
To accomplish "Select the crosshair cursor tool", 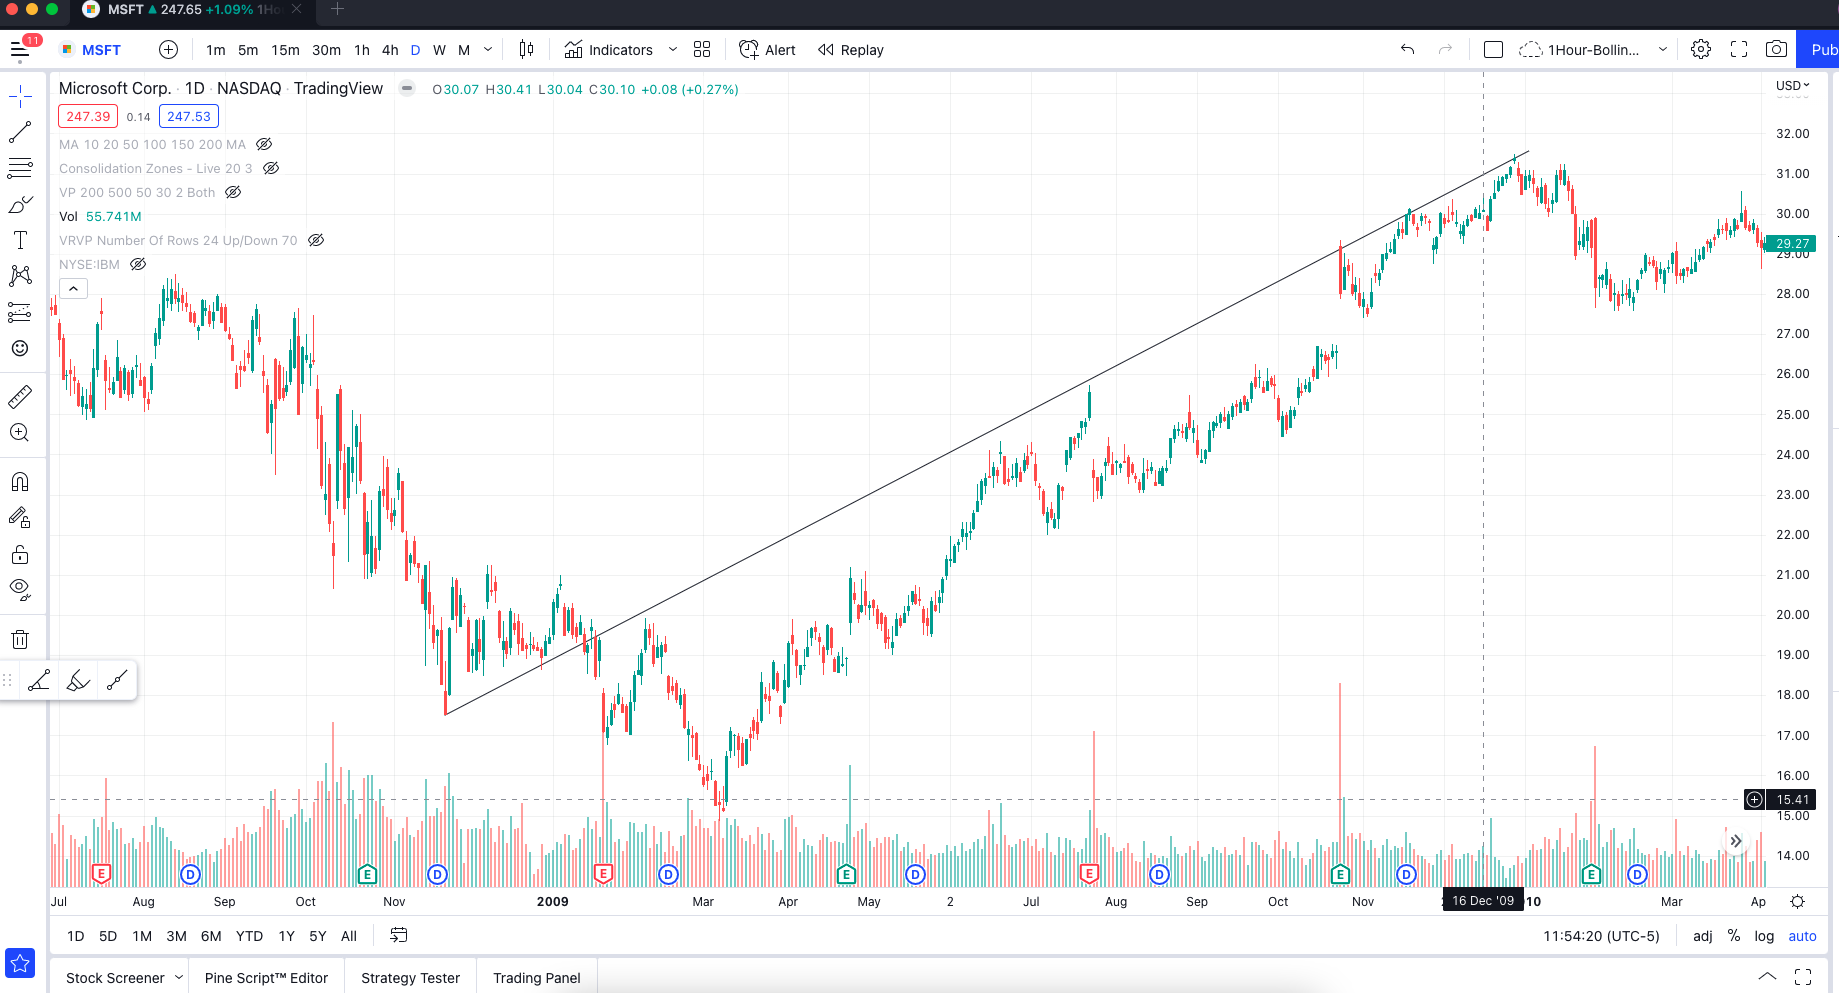I will [20, 97].
